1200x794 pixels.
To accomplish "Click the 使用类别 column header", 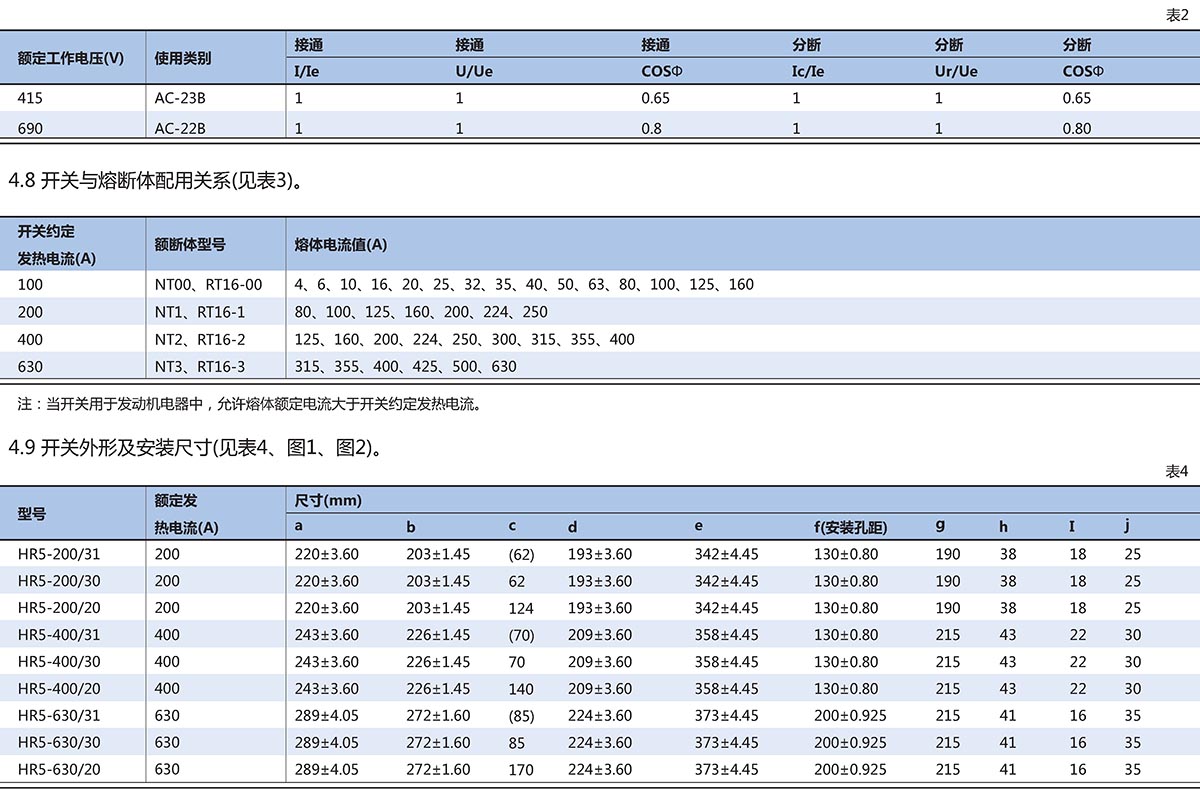I will tap(183, 58).
